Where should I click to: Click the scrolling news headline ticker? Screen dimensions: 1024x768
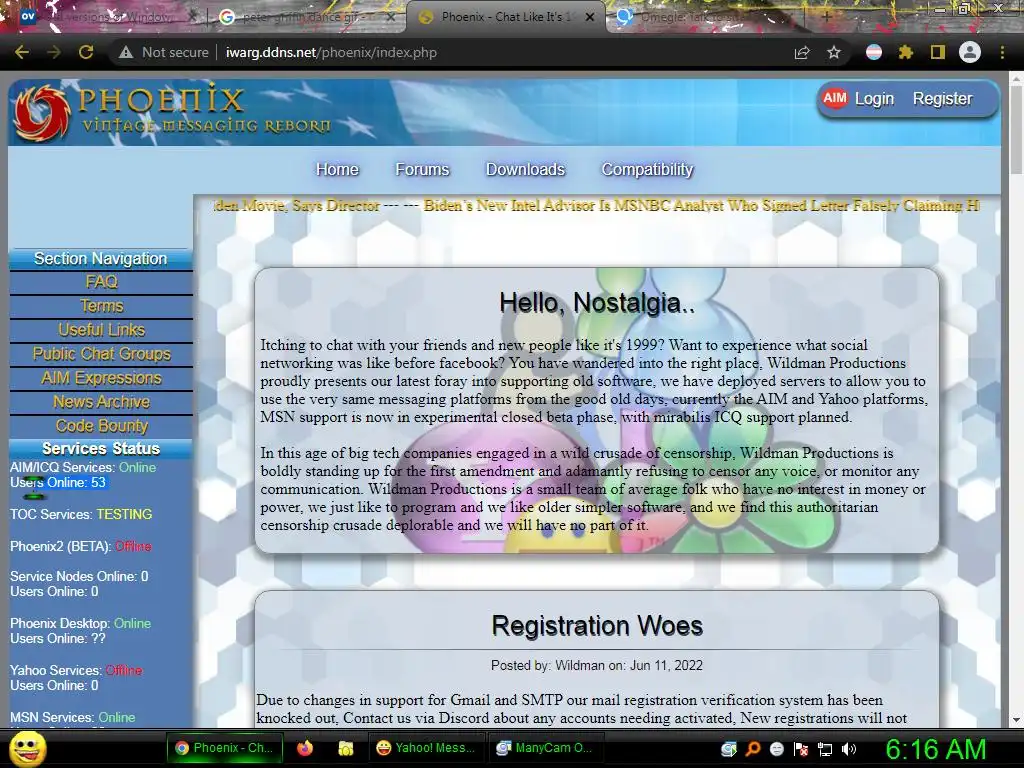click(x=597, y=205)
